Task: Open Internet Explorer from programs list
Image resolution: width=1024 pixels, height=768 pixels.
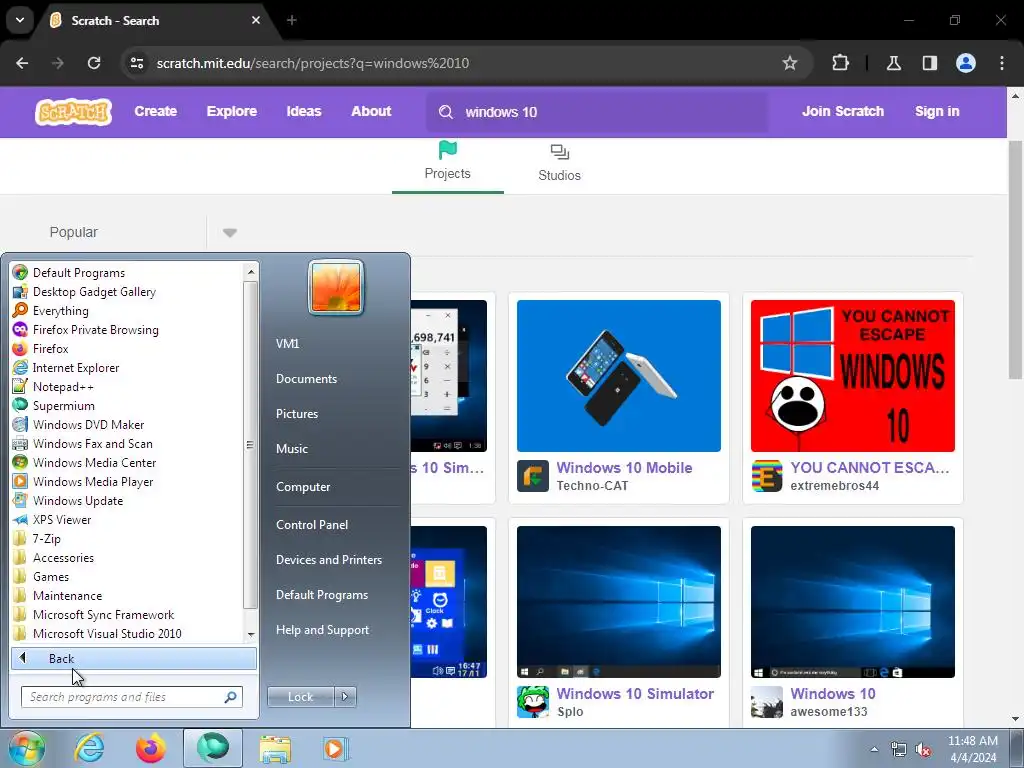Action: tap(76, 368)
